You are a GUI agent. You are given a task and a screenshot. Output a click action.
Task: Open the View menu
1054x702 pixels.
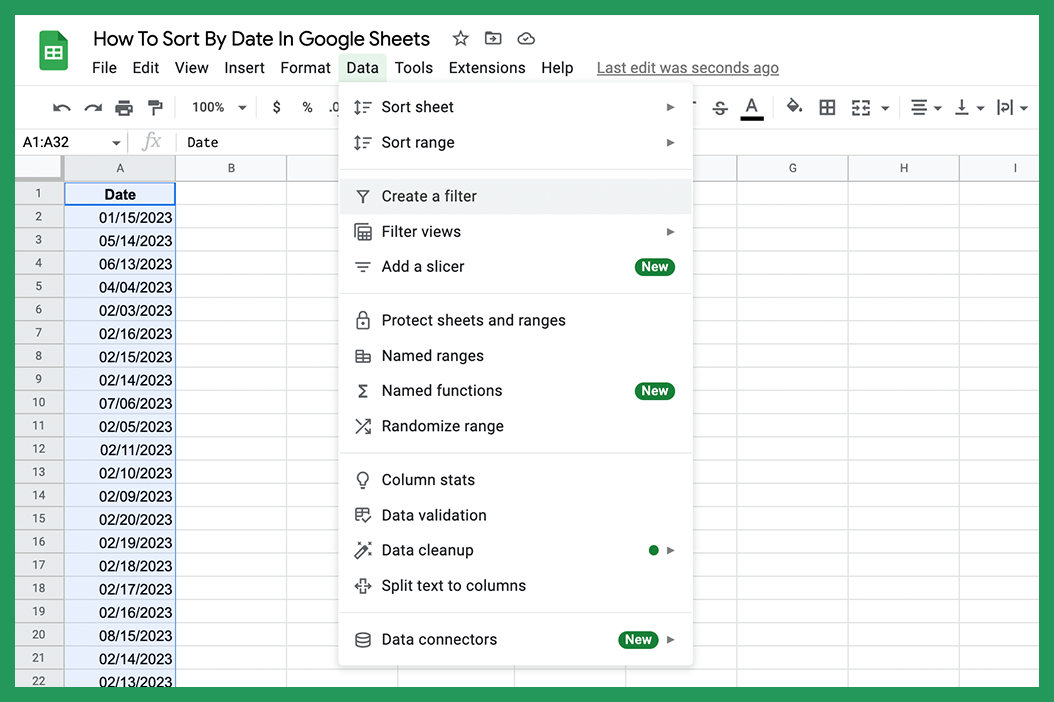pyautogui.click(x=192, y=68)
